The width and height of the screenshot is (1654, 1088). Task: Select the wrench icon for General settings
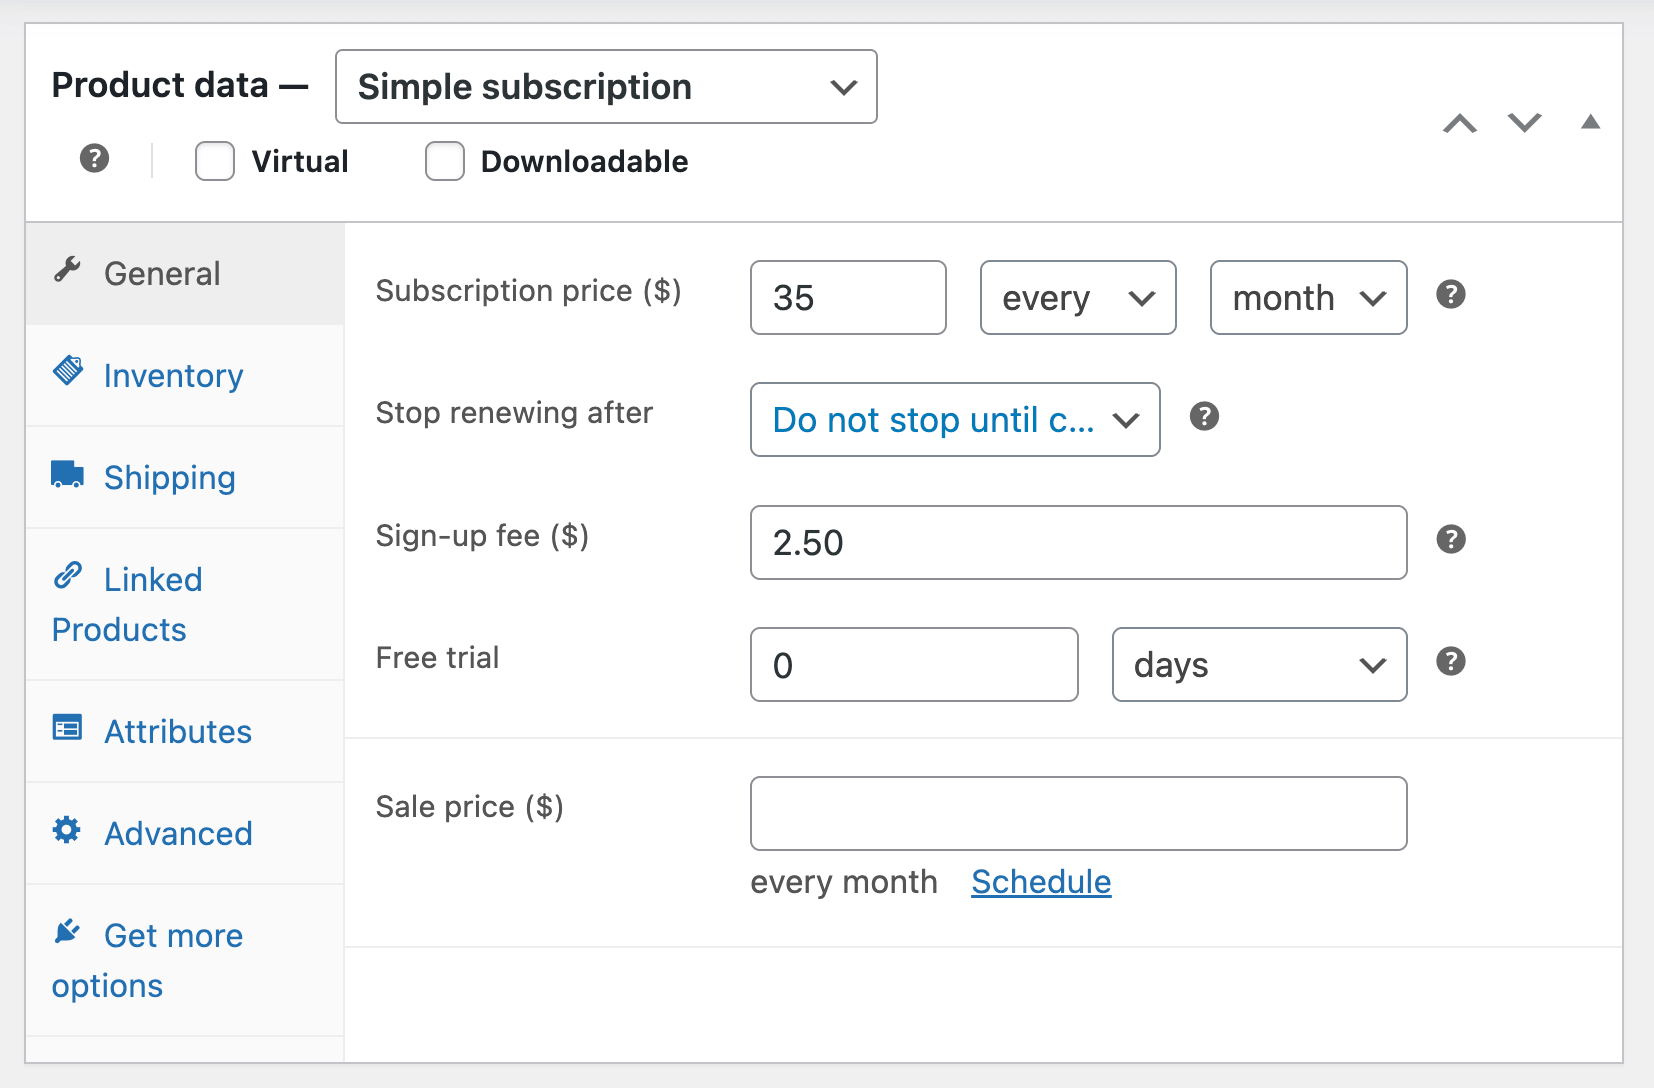(67, 270)
